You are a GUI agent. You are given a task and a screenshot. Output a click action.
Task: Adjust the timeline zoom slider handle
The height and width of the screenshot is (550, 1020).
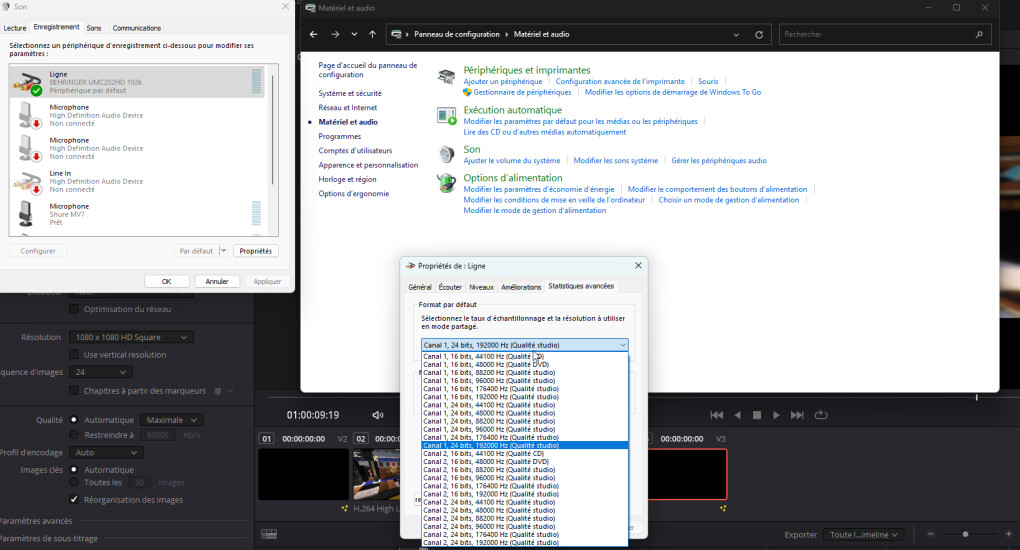(x=965, y=534)
